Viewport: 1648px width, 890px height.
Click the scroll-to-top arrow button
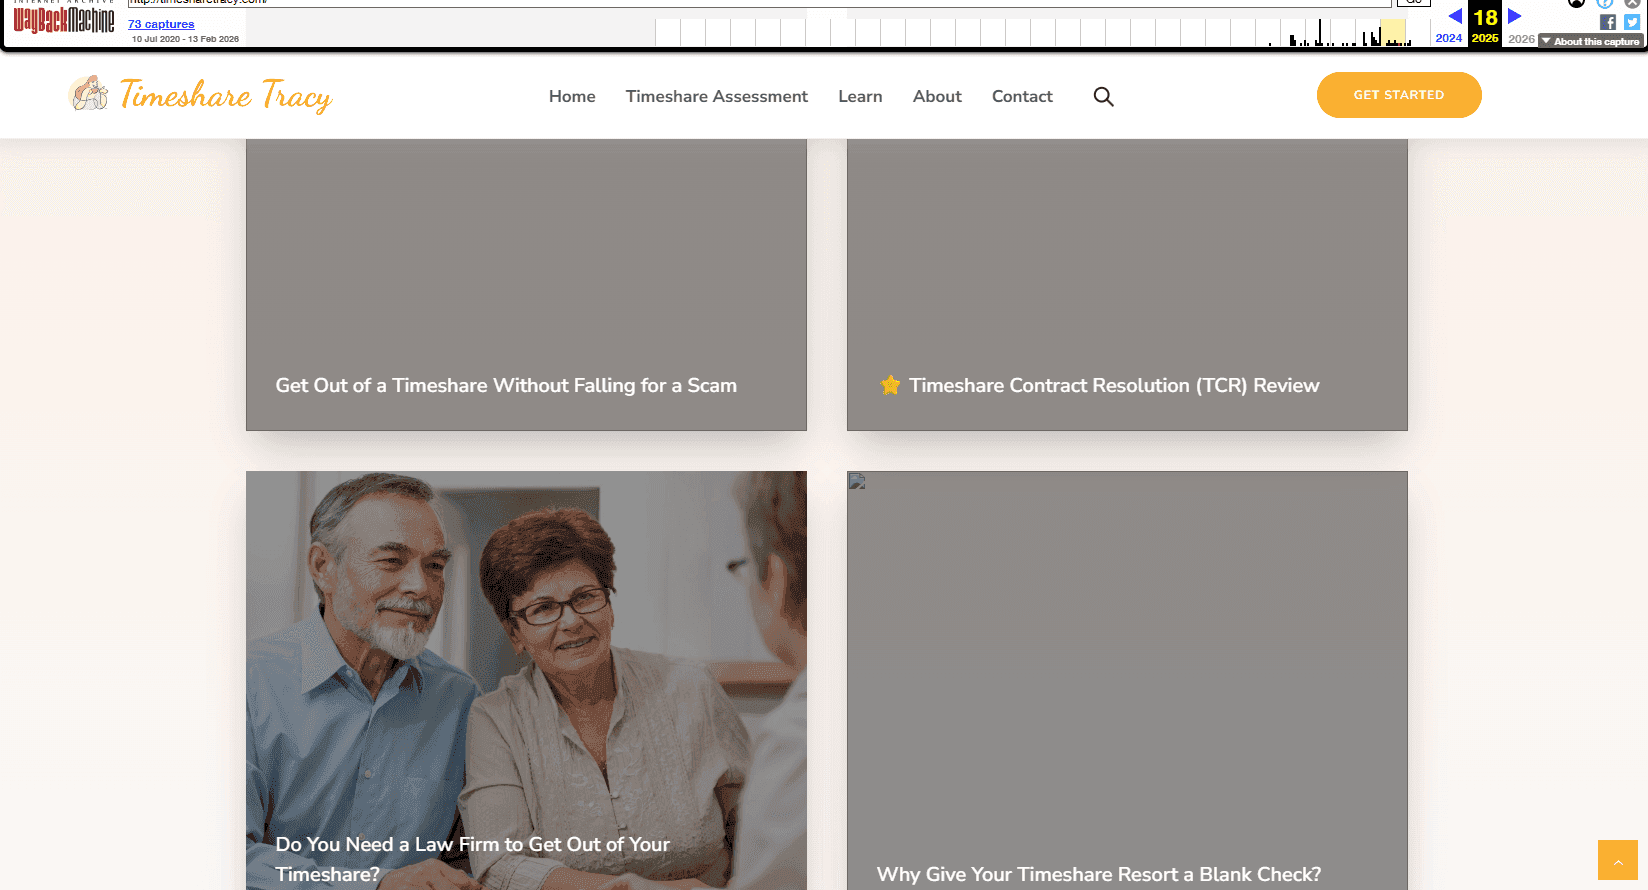point(1618,860)
